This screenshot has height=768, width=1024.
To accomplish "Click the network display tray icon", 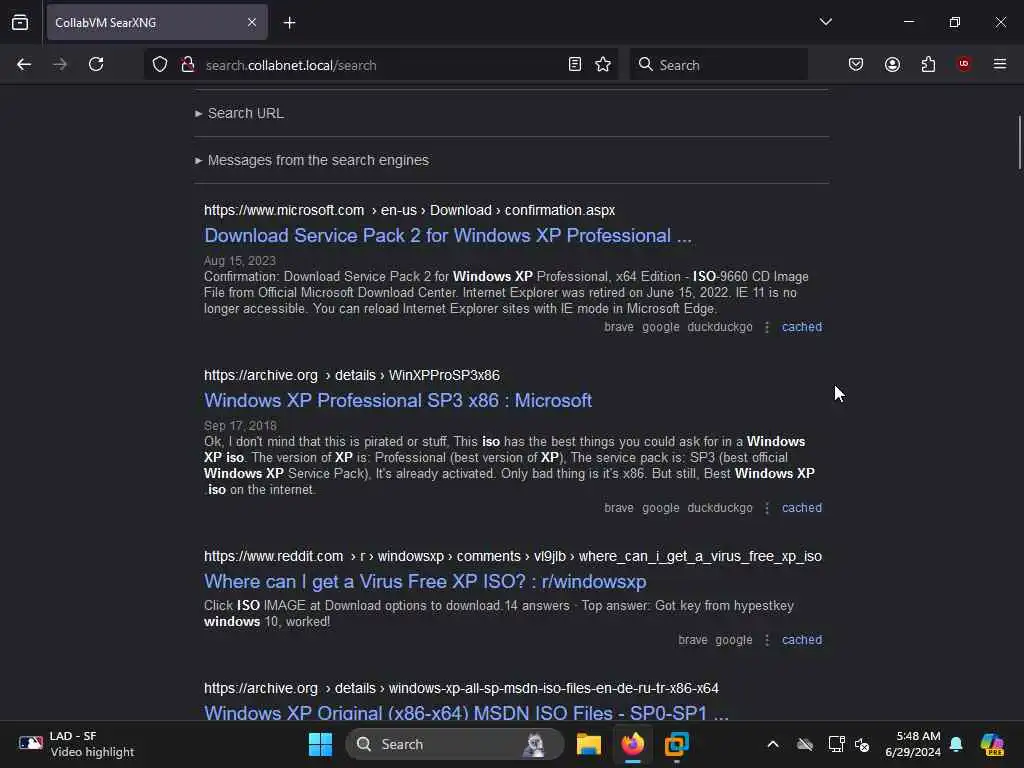I will coord(836,744).
